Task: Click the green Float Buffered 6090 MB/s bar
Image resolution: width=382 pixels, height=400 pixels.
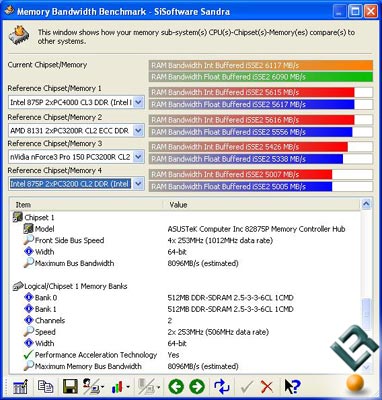Action: click(x=261, y=77)
